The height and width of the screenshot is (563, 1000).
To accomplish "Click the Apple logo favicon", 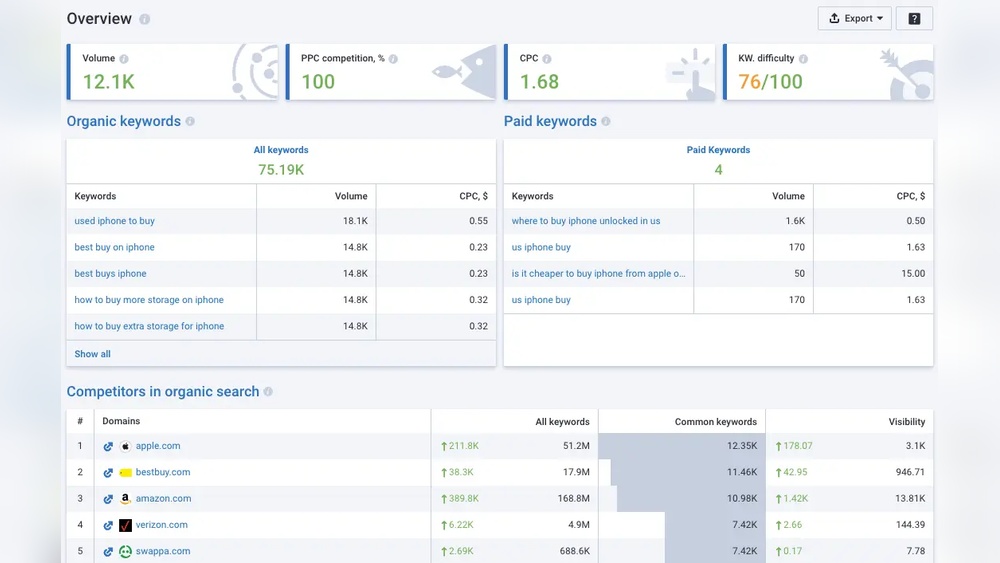I will pyautogui.click(x=126, y=446).
